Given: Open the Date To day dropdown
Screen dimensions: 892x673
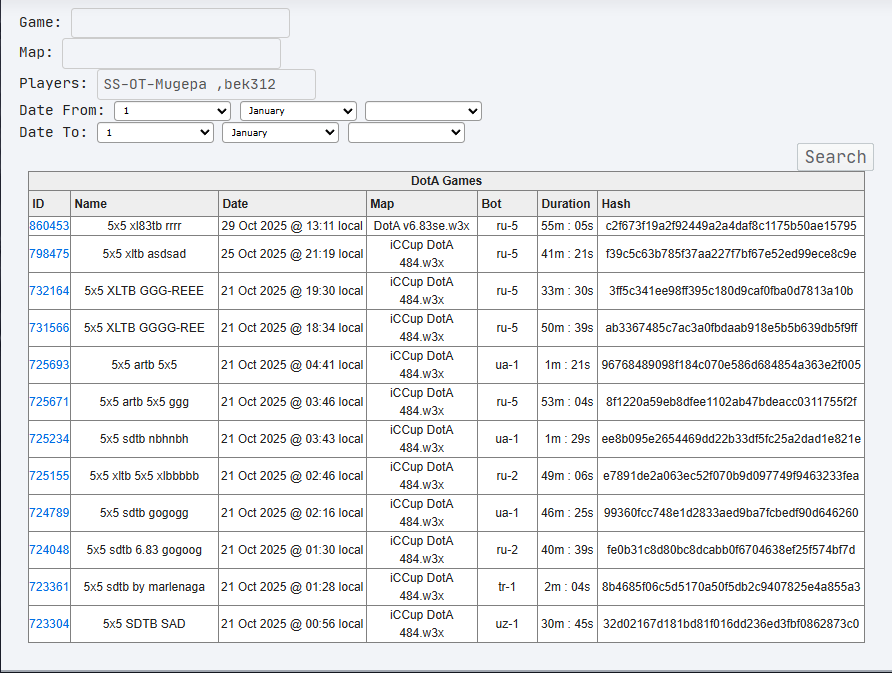Looking at the screenshot, I should click(x=155, y=133).
